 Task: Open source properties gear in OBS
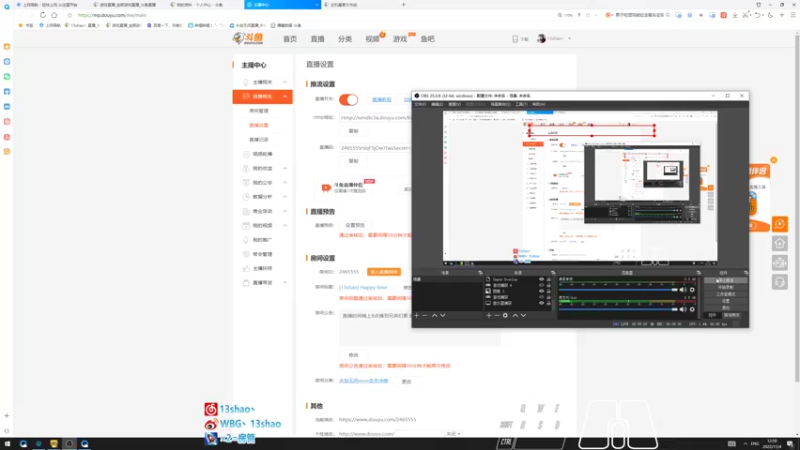coord(505,315)
